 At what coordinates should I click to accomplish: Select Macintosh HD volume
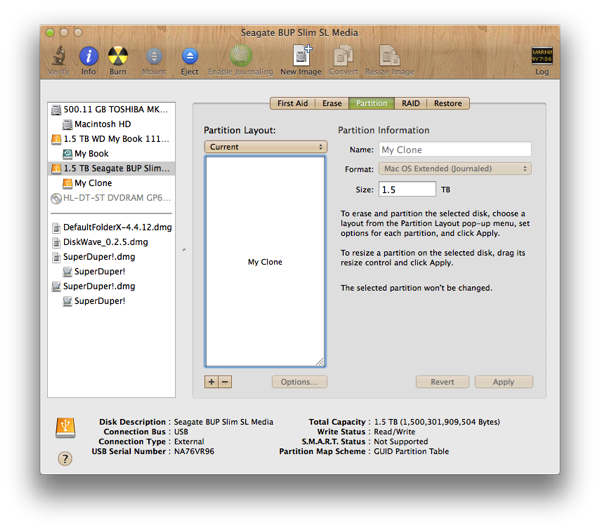point(111,124)
